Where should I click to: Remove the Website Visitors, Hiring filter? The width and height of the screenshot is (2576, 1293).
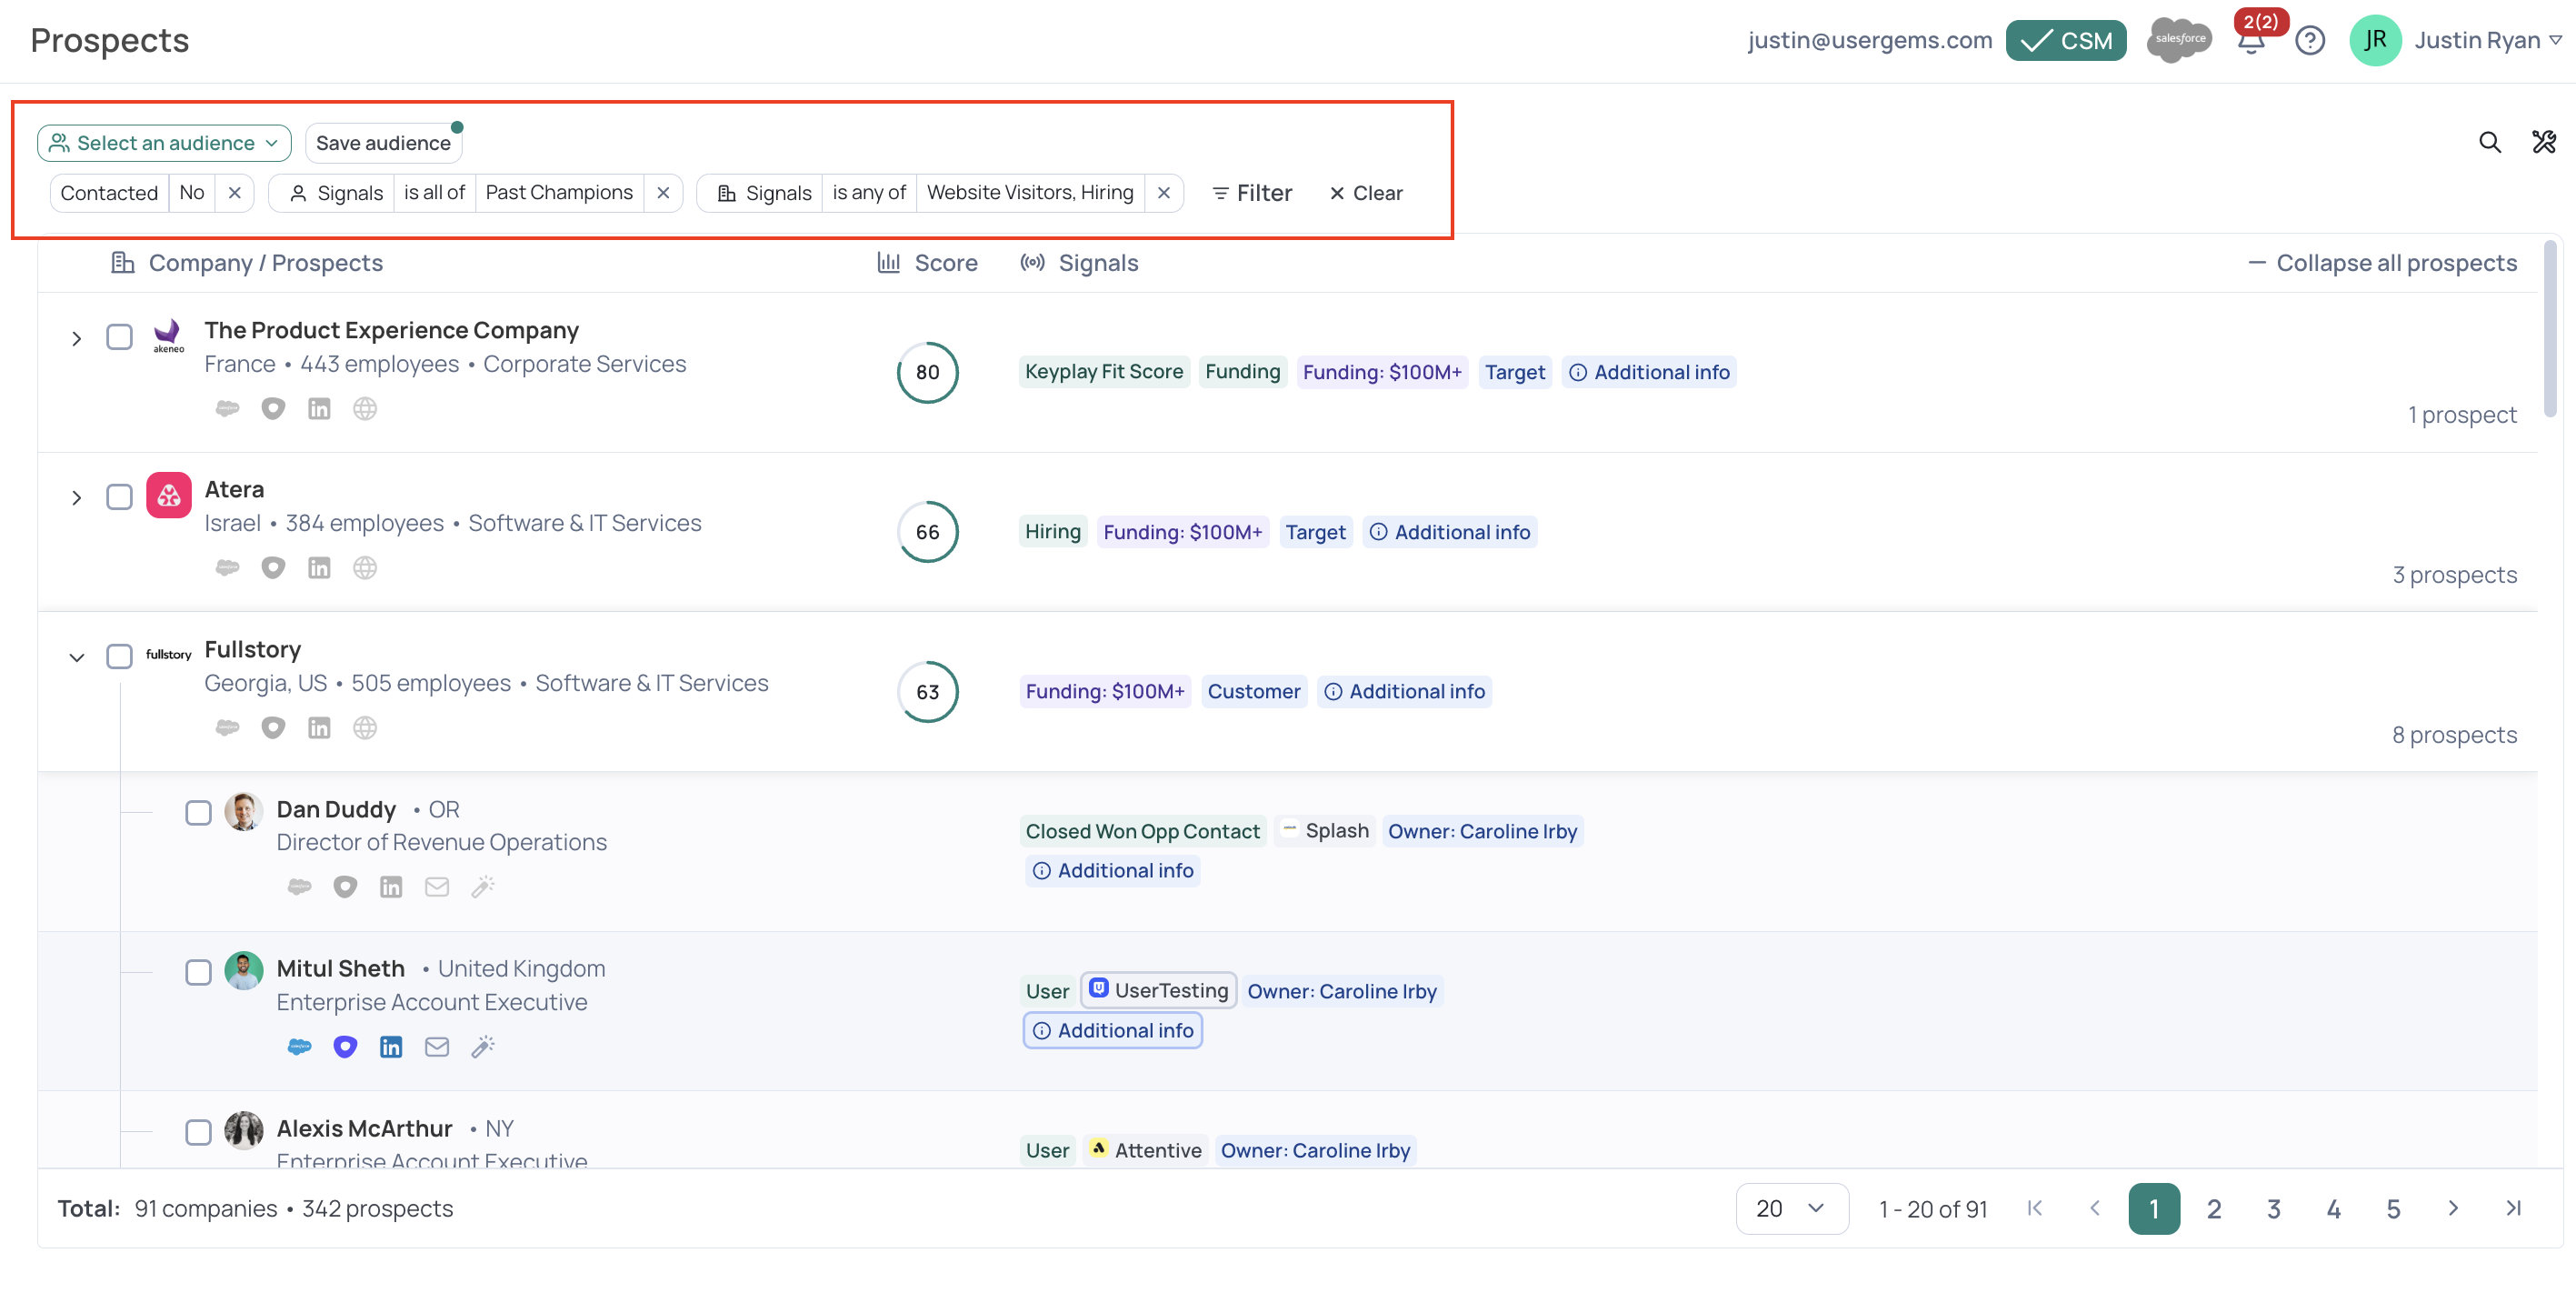pos(1163,192)
